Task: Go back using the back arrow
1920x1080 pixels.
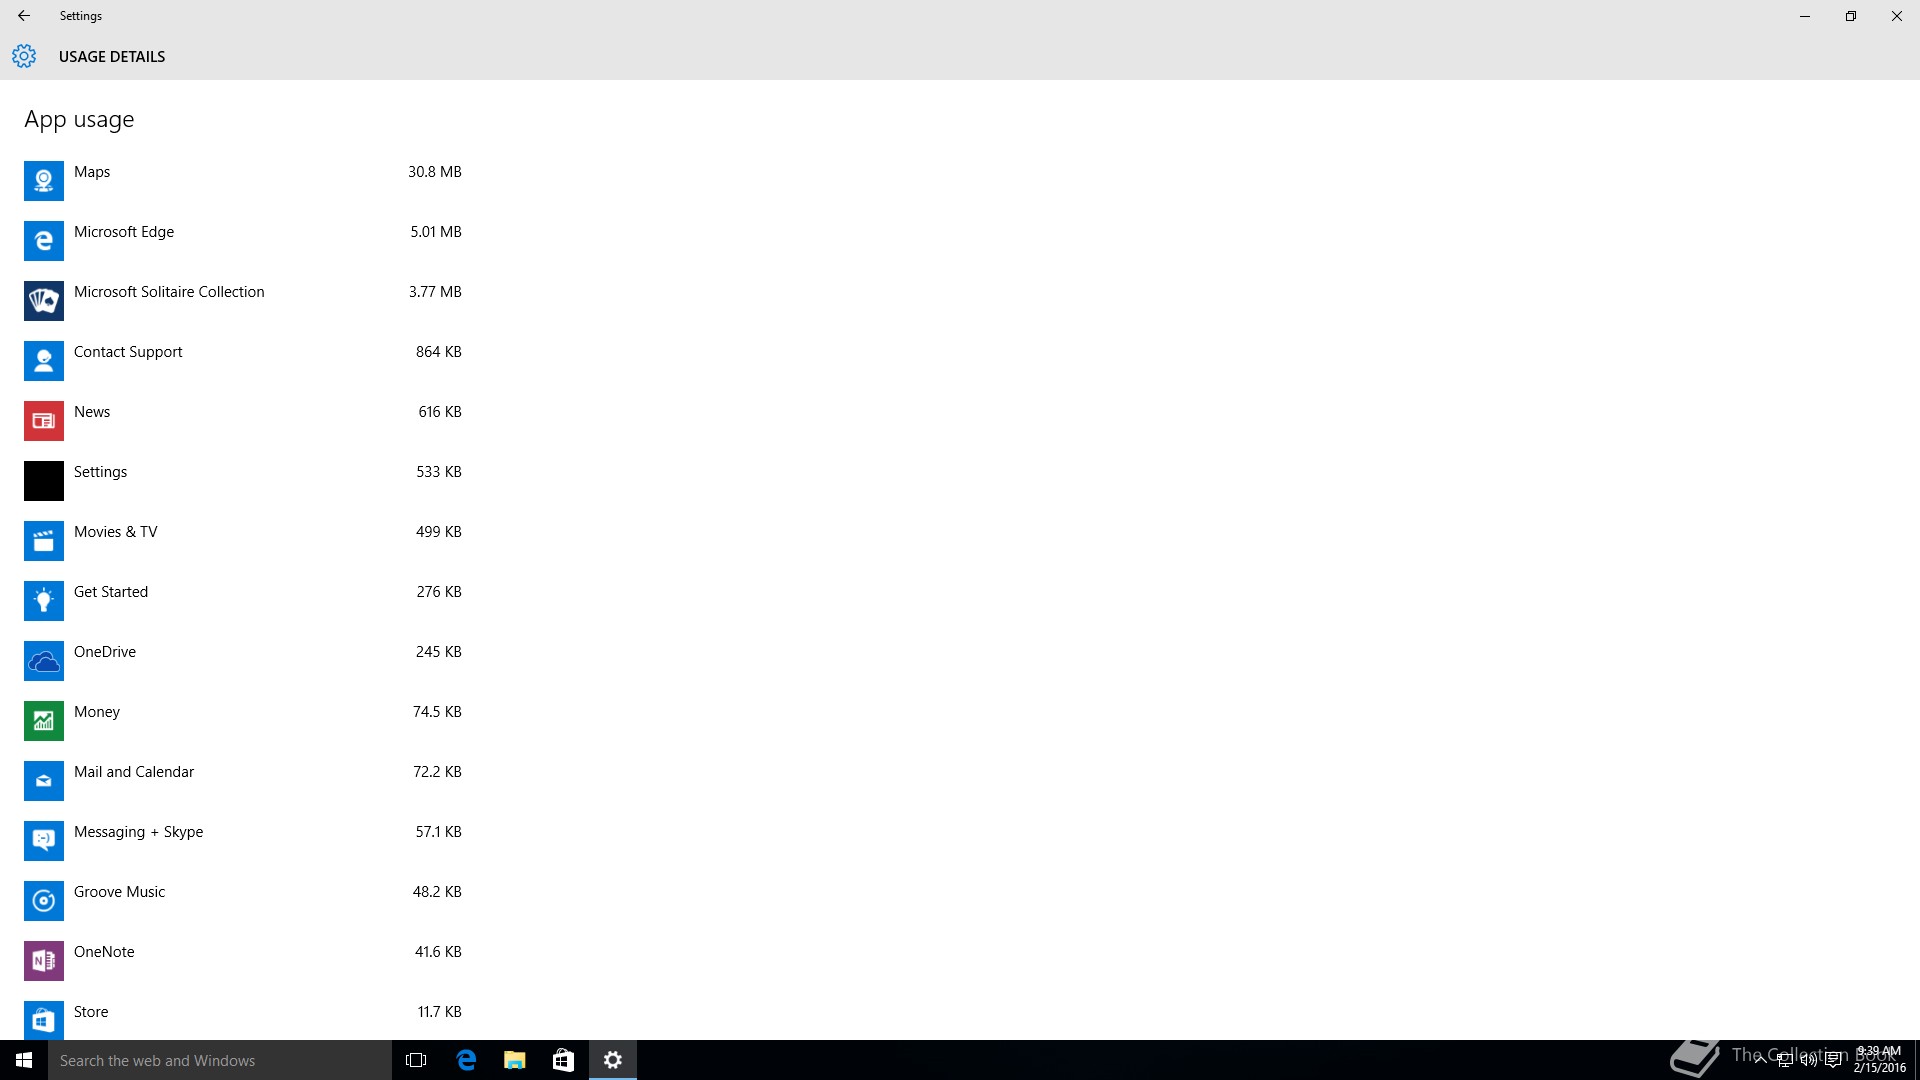Action: click(x=24, y=16)
